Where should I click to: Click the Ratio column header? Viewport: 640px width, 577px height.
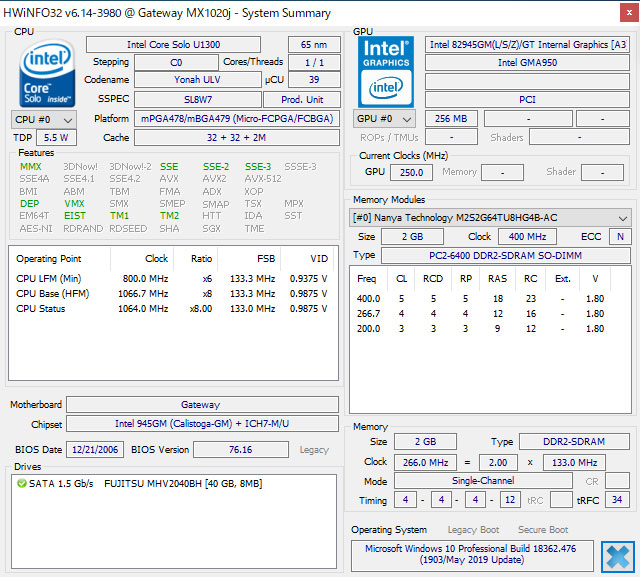pyautogui.click(x=196, y=259)
